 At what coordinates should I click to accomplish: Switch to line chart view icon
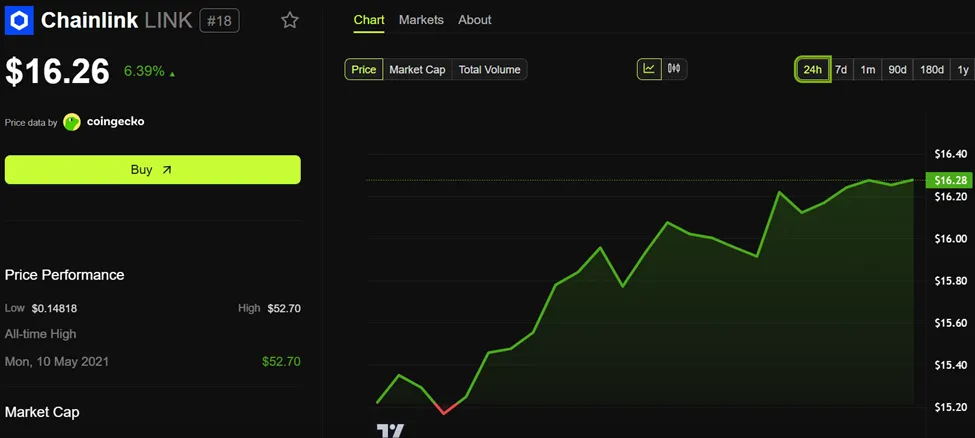click(x=649, y=69)
